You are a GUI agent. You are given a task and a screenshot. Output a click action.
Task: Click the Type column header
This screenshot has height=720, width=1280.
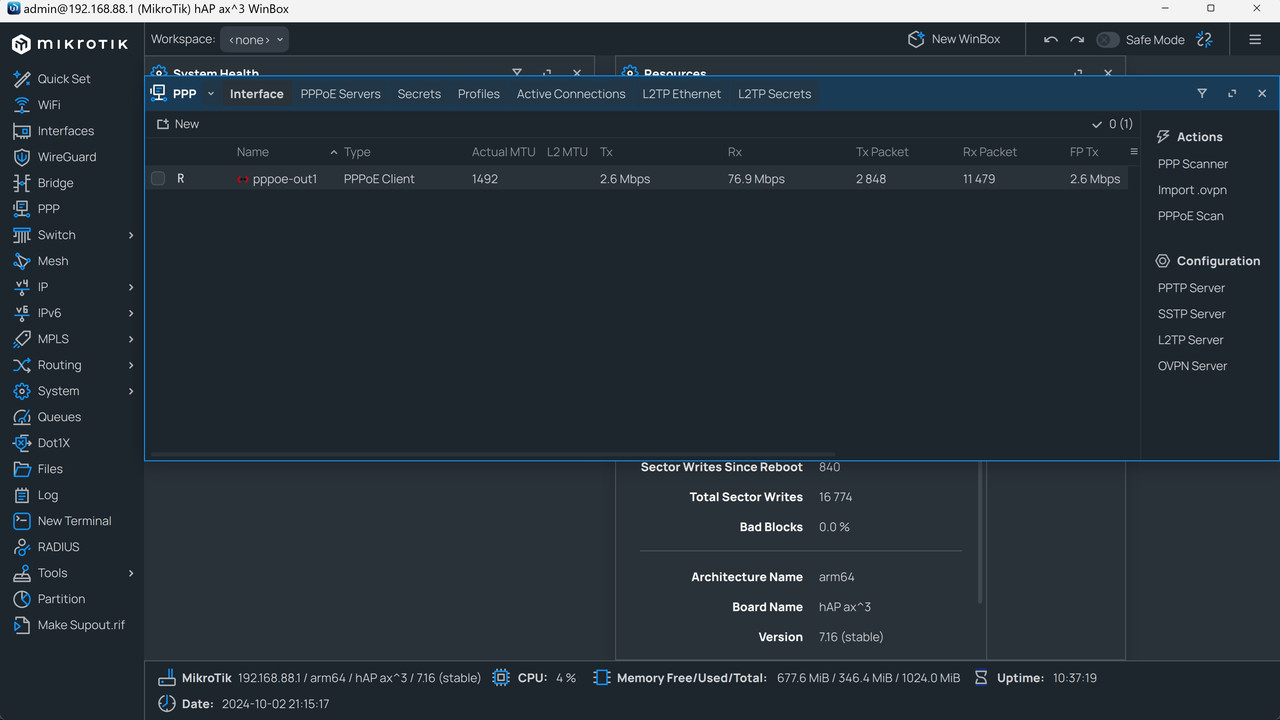tap(357, 152)
